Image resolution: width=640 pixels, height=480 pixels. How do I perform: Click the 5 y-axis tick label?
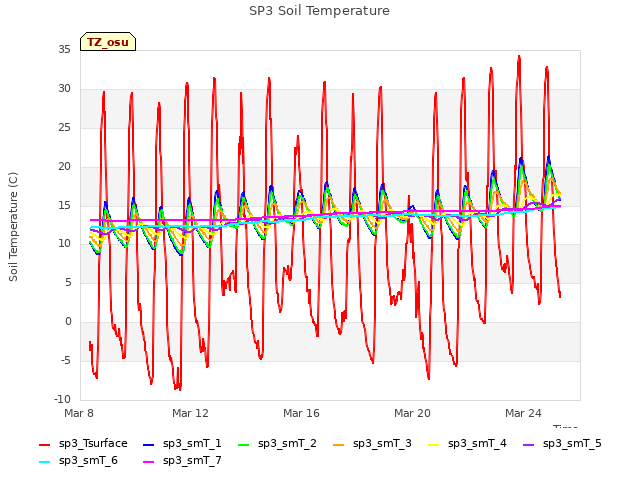click(x=68, y=282)
